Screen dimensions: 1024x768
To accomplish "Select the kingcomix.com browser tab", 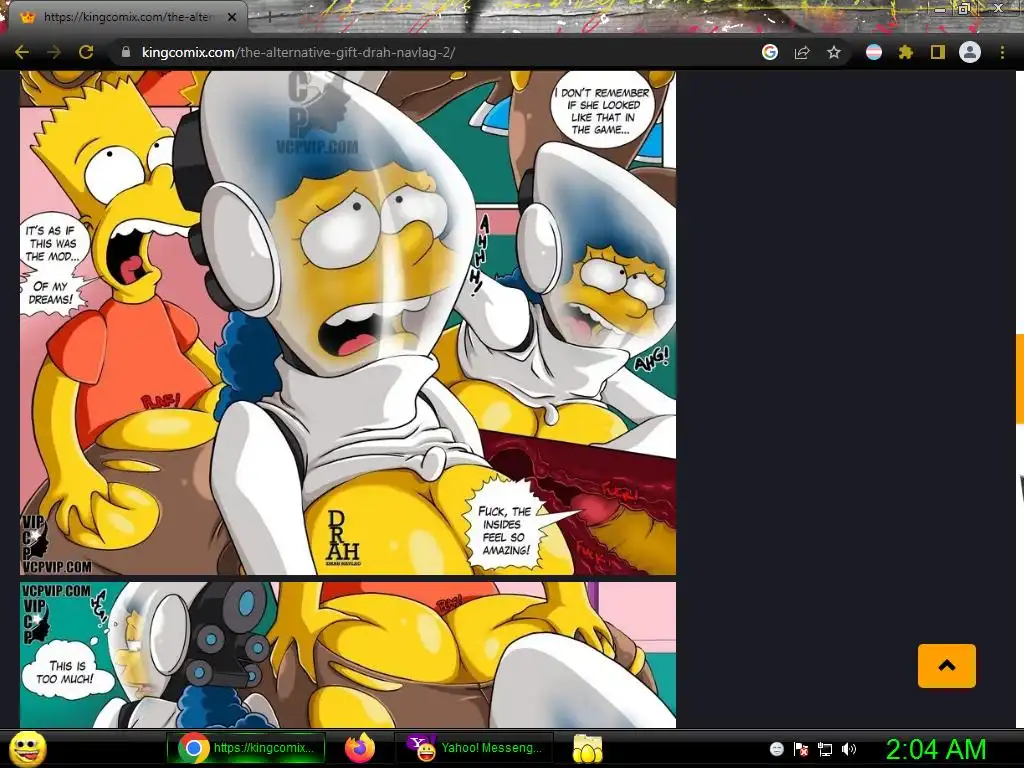I will [127, 17].
